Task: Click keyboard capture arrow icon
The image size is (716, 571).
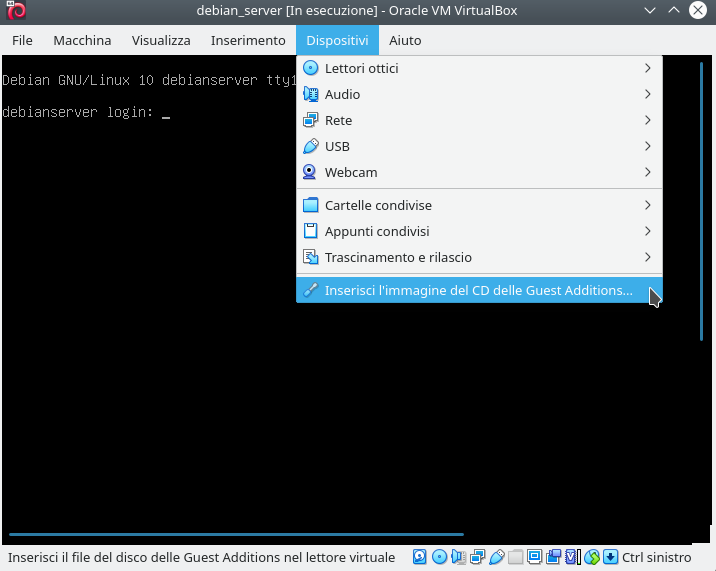Action: 611,557
